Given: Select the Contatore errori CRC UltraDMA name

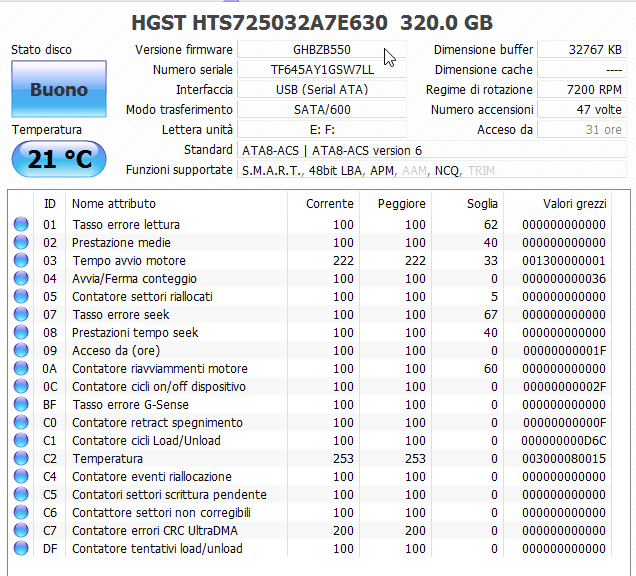Looking at the screenshot, I should [155, 531].
